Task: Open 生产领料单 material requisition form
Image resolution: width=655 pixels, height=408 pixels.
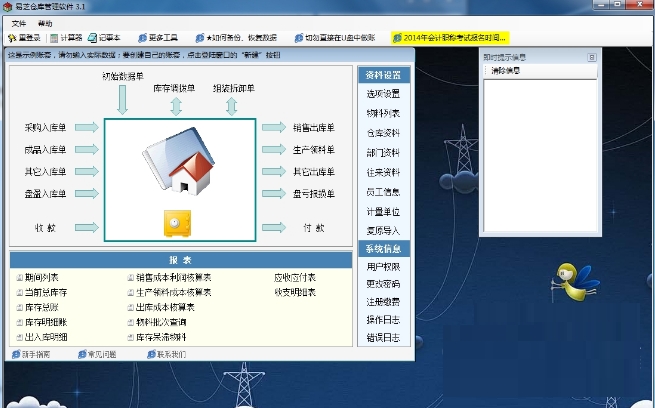Action: point(314,150)
